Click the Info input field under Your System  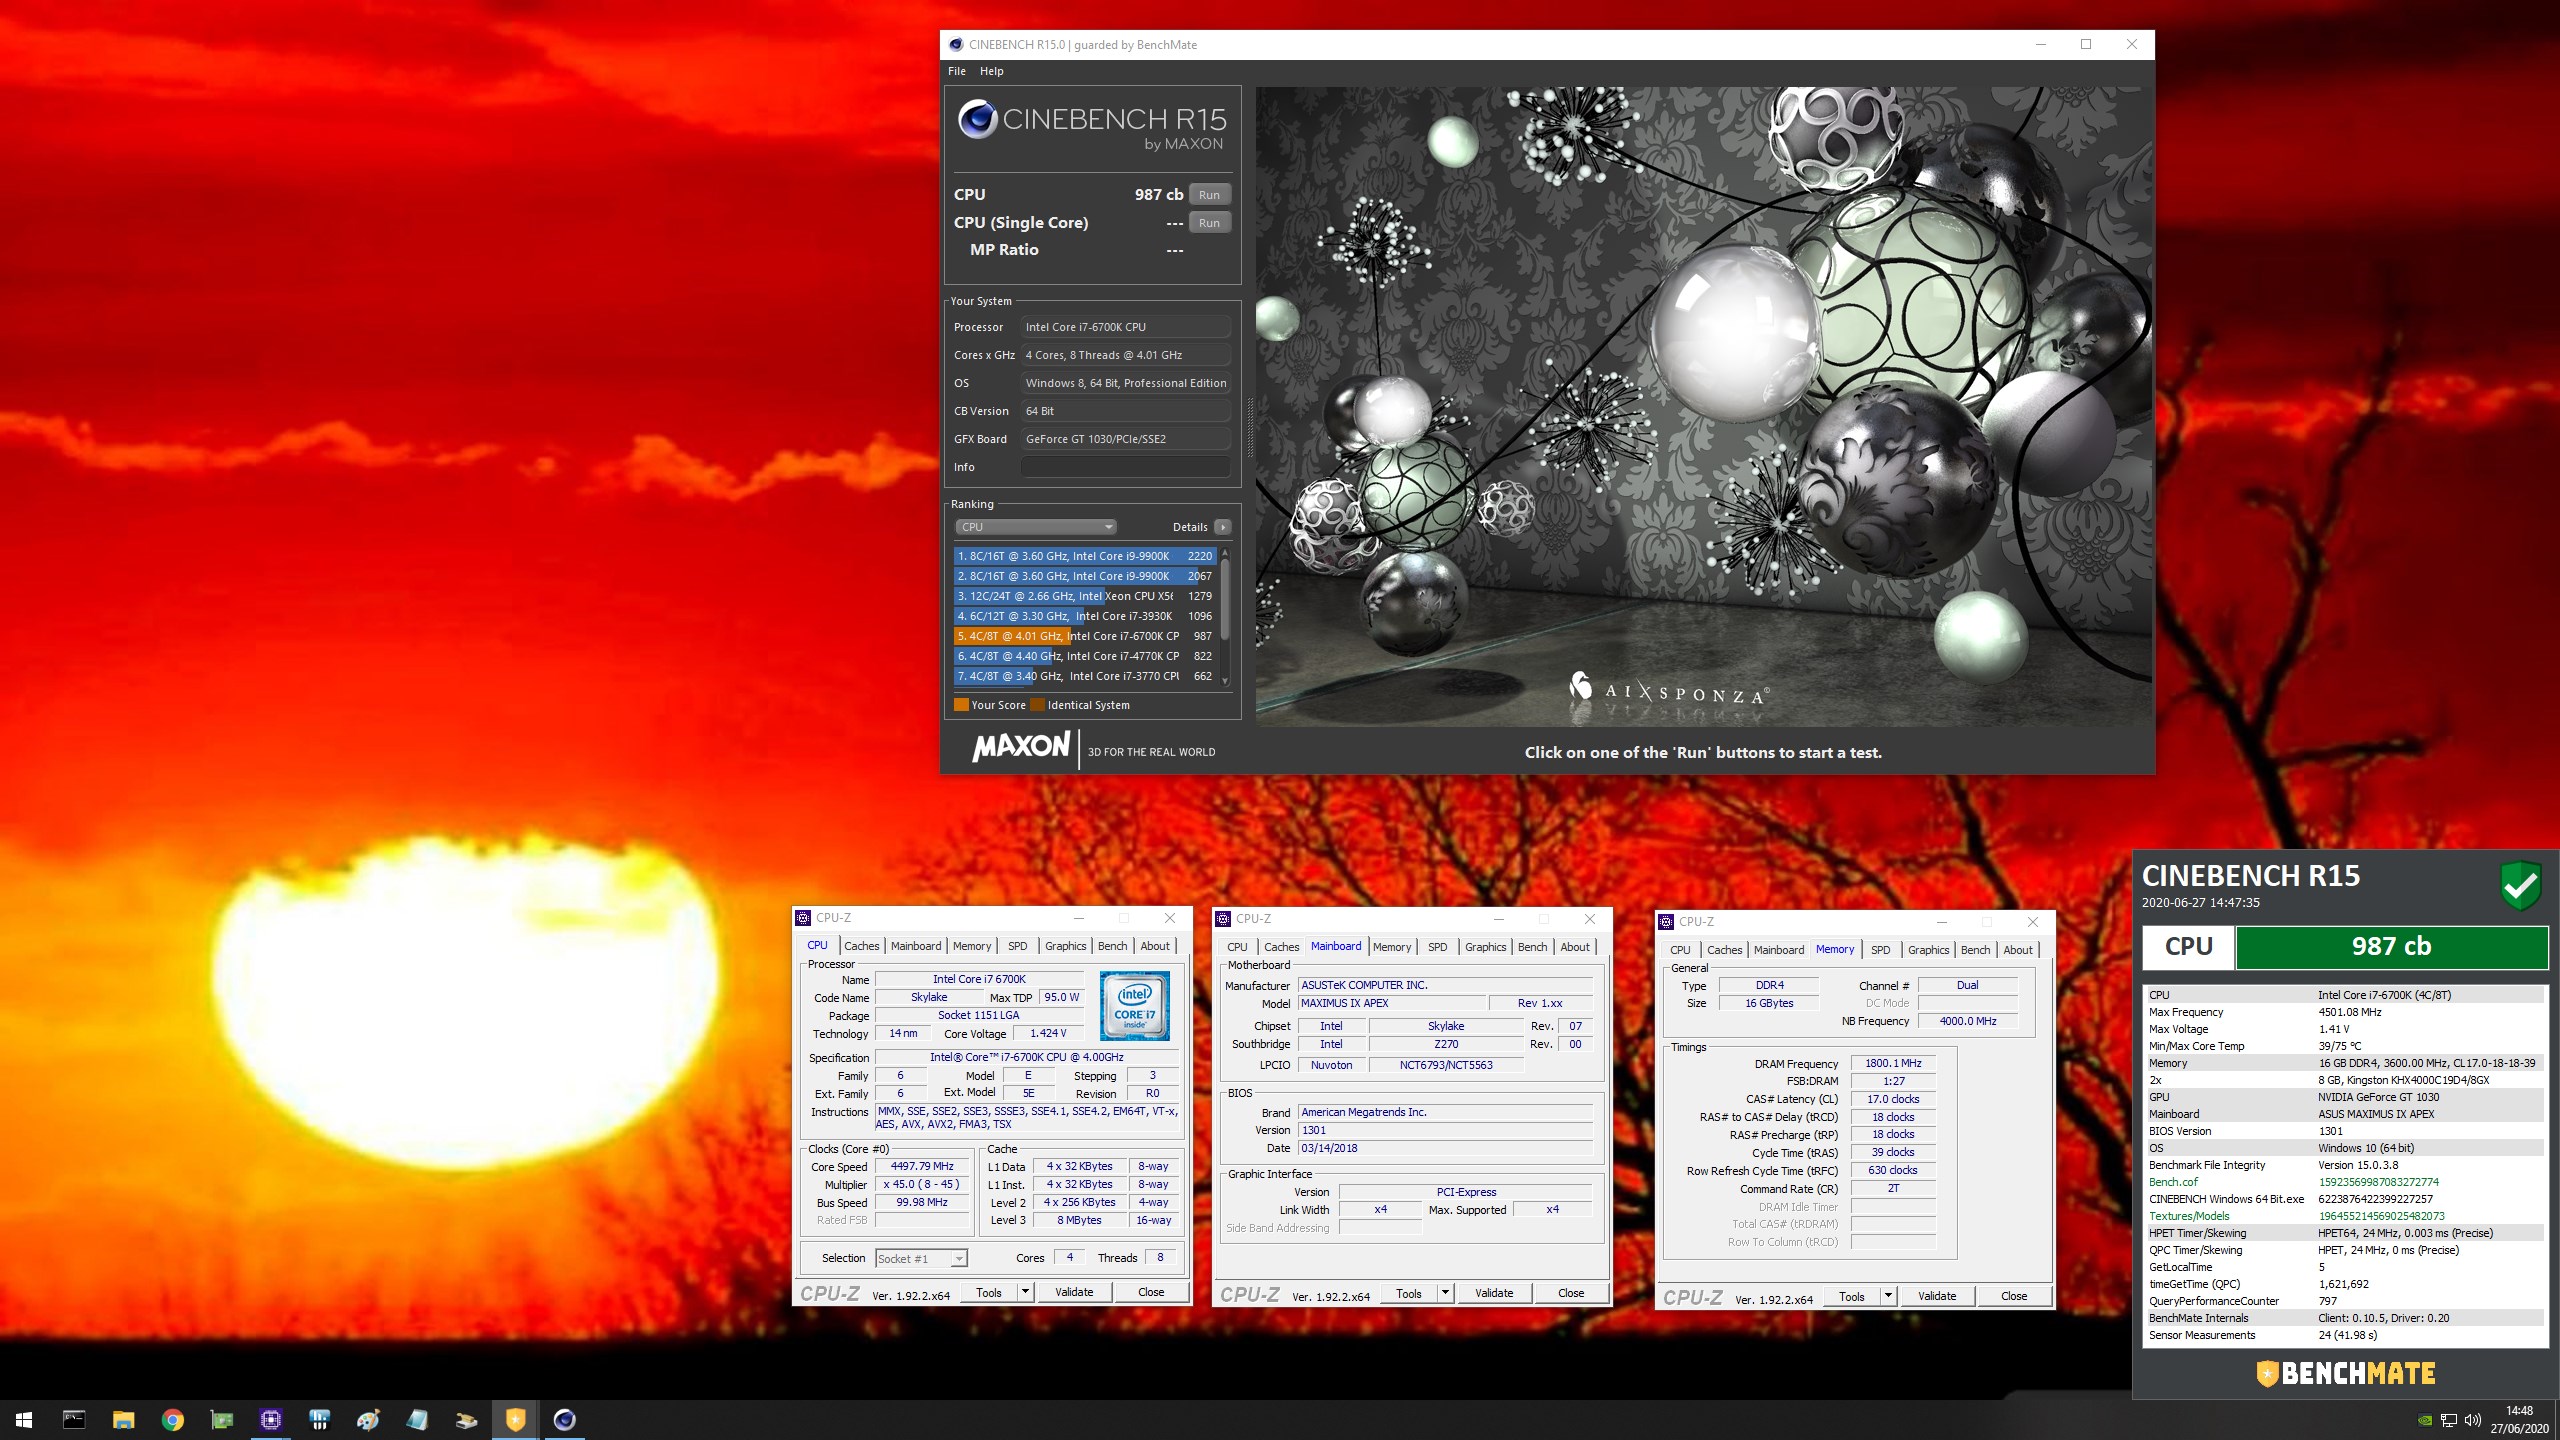[1125, 467]
